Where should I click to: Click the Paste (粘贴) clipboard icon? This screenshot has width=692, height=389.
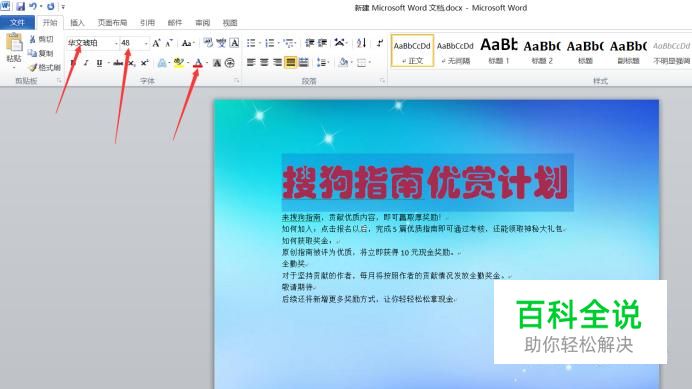coord(14,43)
